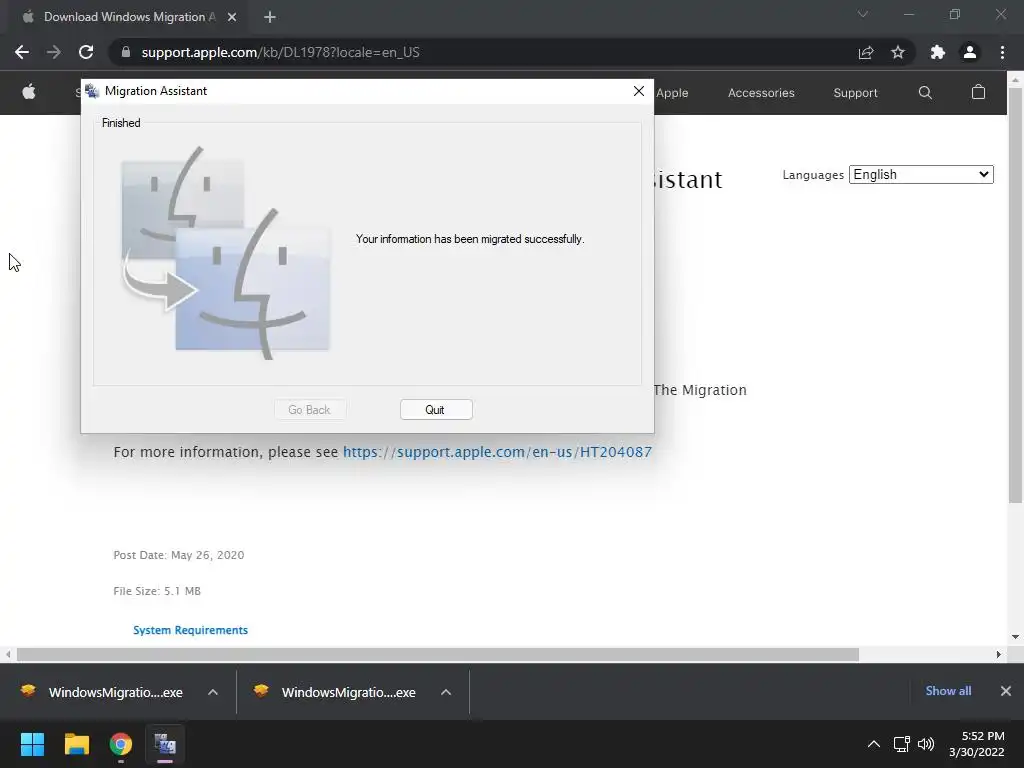
Task: Click the Chrome back arrow
Action: pyautogui.click(x=22, y=52)
